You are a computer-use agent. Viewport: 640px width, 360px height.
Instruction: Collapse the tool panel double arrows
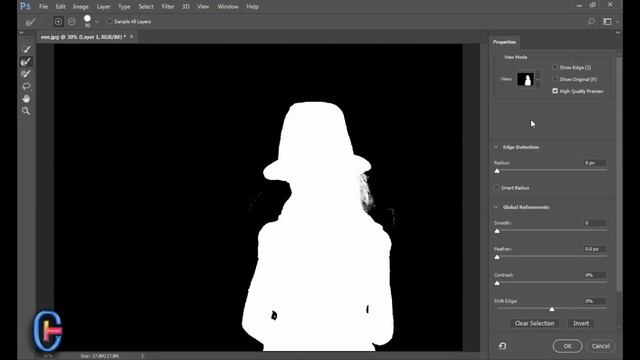point(22,33)
